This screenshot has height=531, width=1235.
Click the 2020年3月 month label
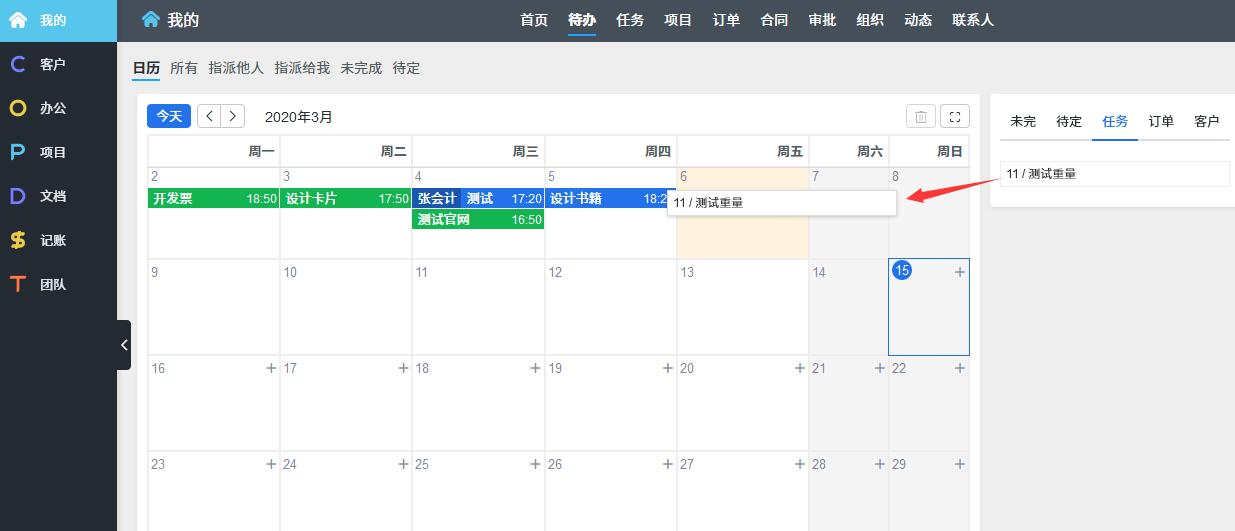tap(299, 117)
